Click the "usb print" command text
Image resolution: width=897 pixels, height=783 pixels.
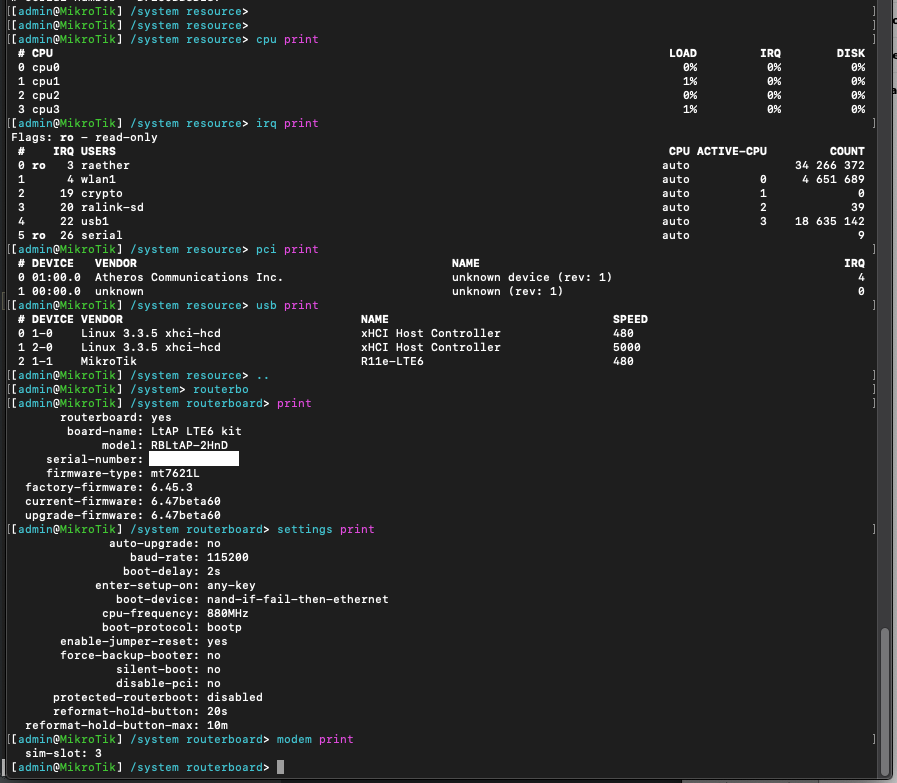(287, 305)
